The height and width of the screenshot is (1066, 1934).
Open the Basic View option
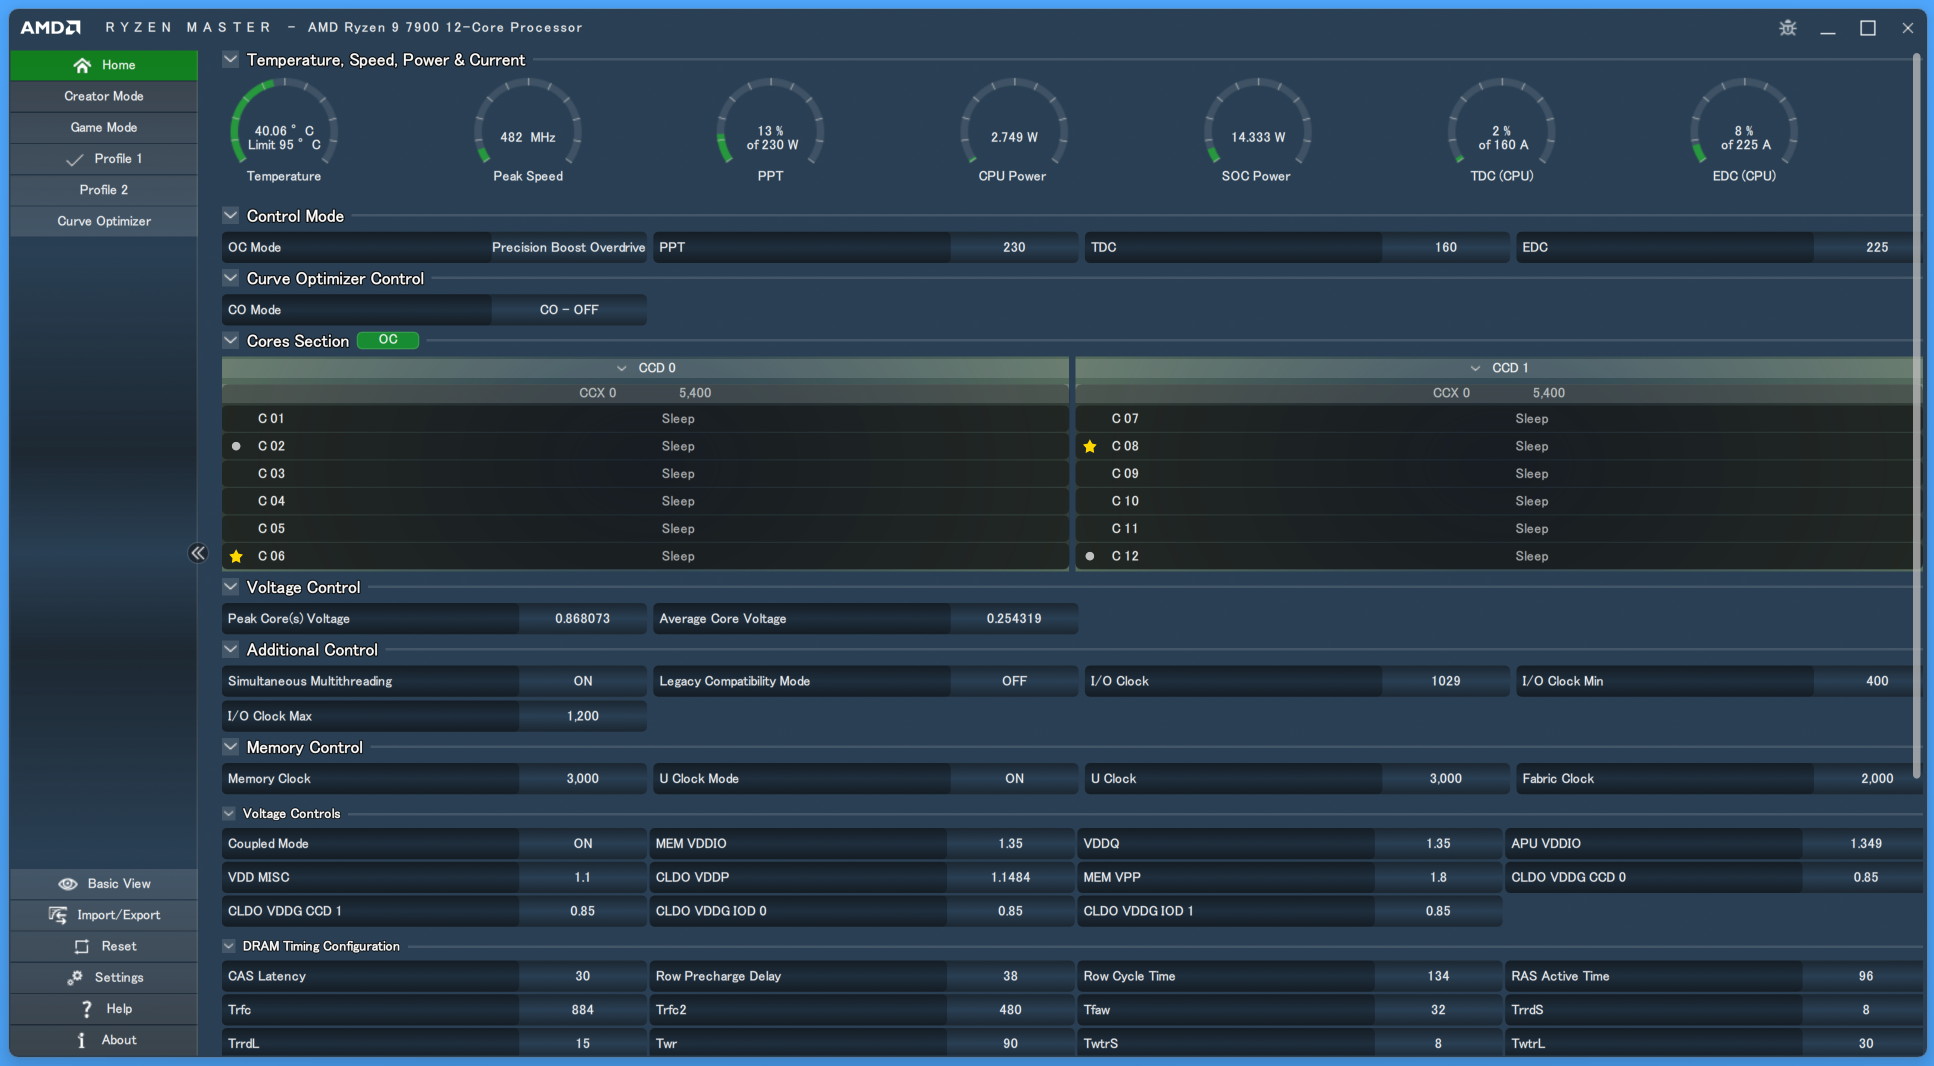[104, 884]
